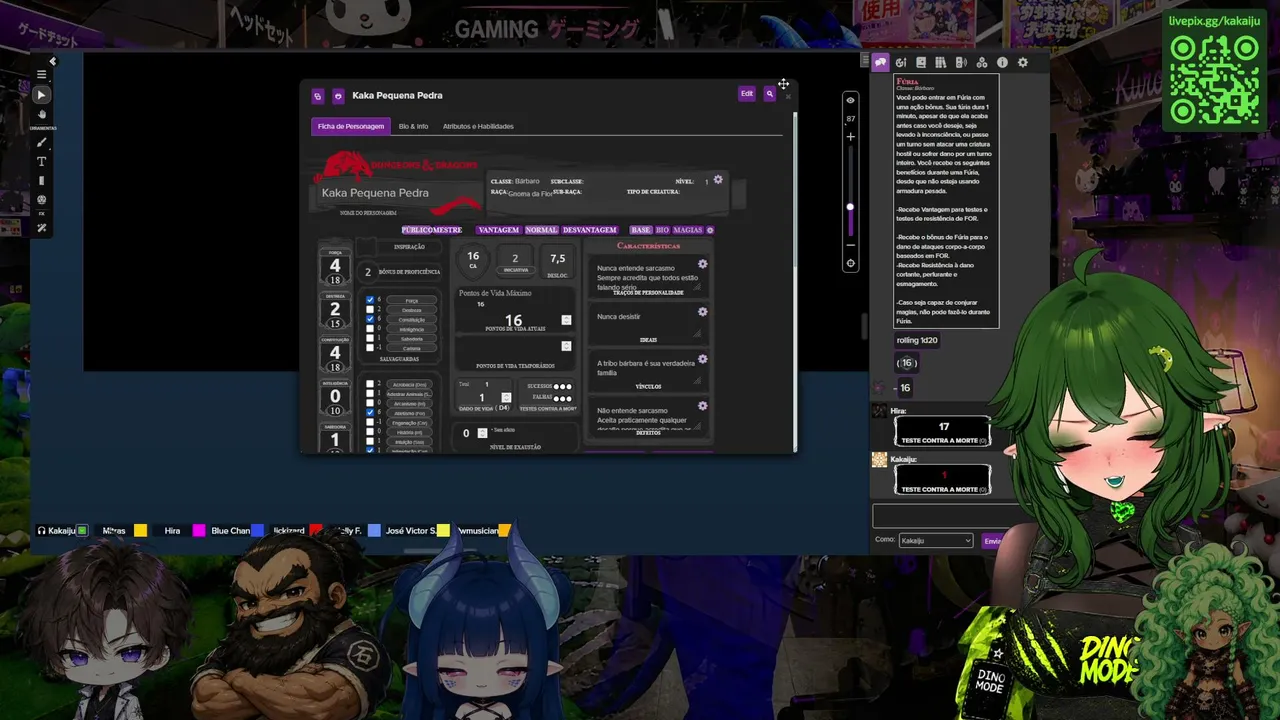This screenshot has width=1280, height=720.
Task: Open the Settings gear sidebar tab
Action: [1022, 62]
